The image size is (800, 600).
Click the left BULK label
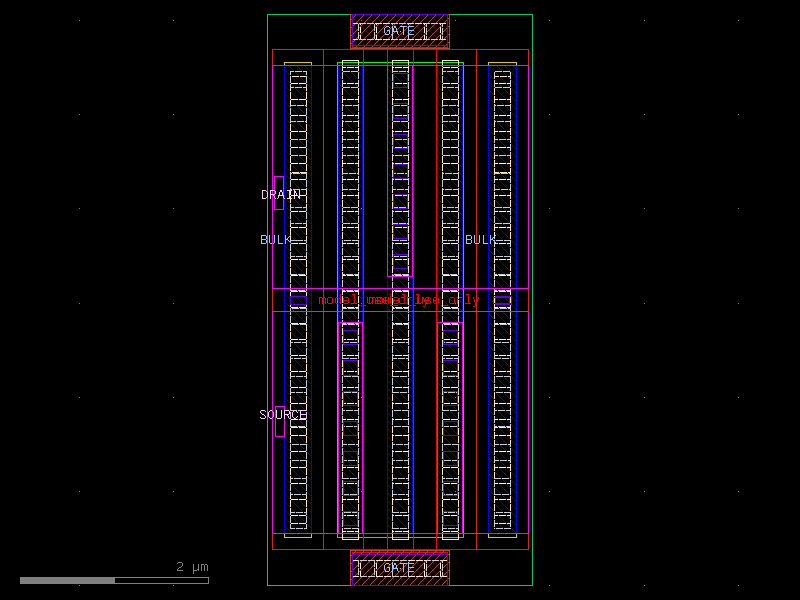[277, 240]
